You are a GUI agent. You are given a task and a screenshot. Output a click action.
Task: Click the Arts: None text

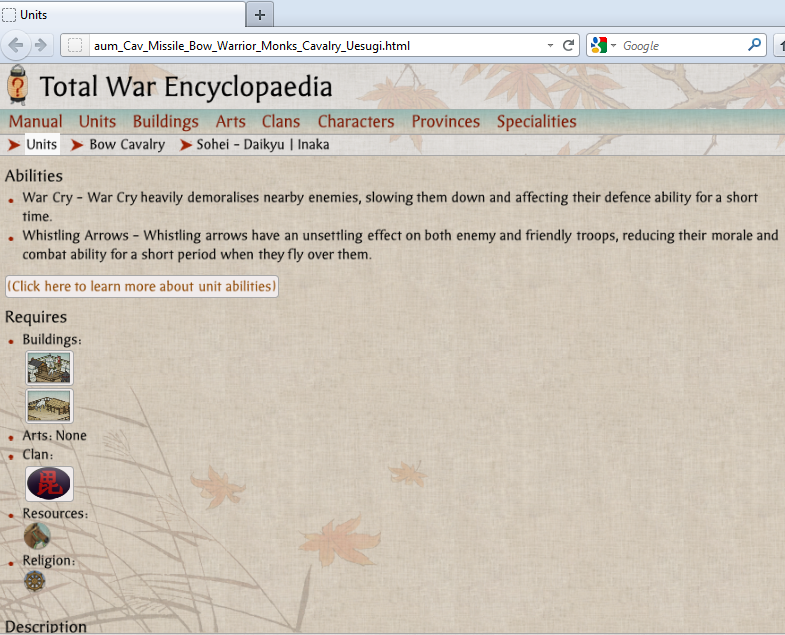click(x=55, y=435)
